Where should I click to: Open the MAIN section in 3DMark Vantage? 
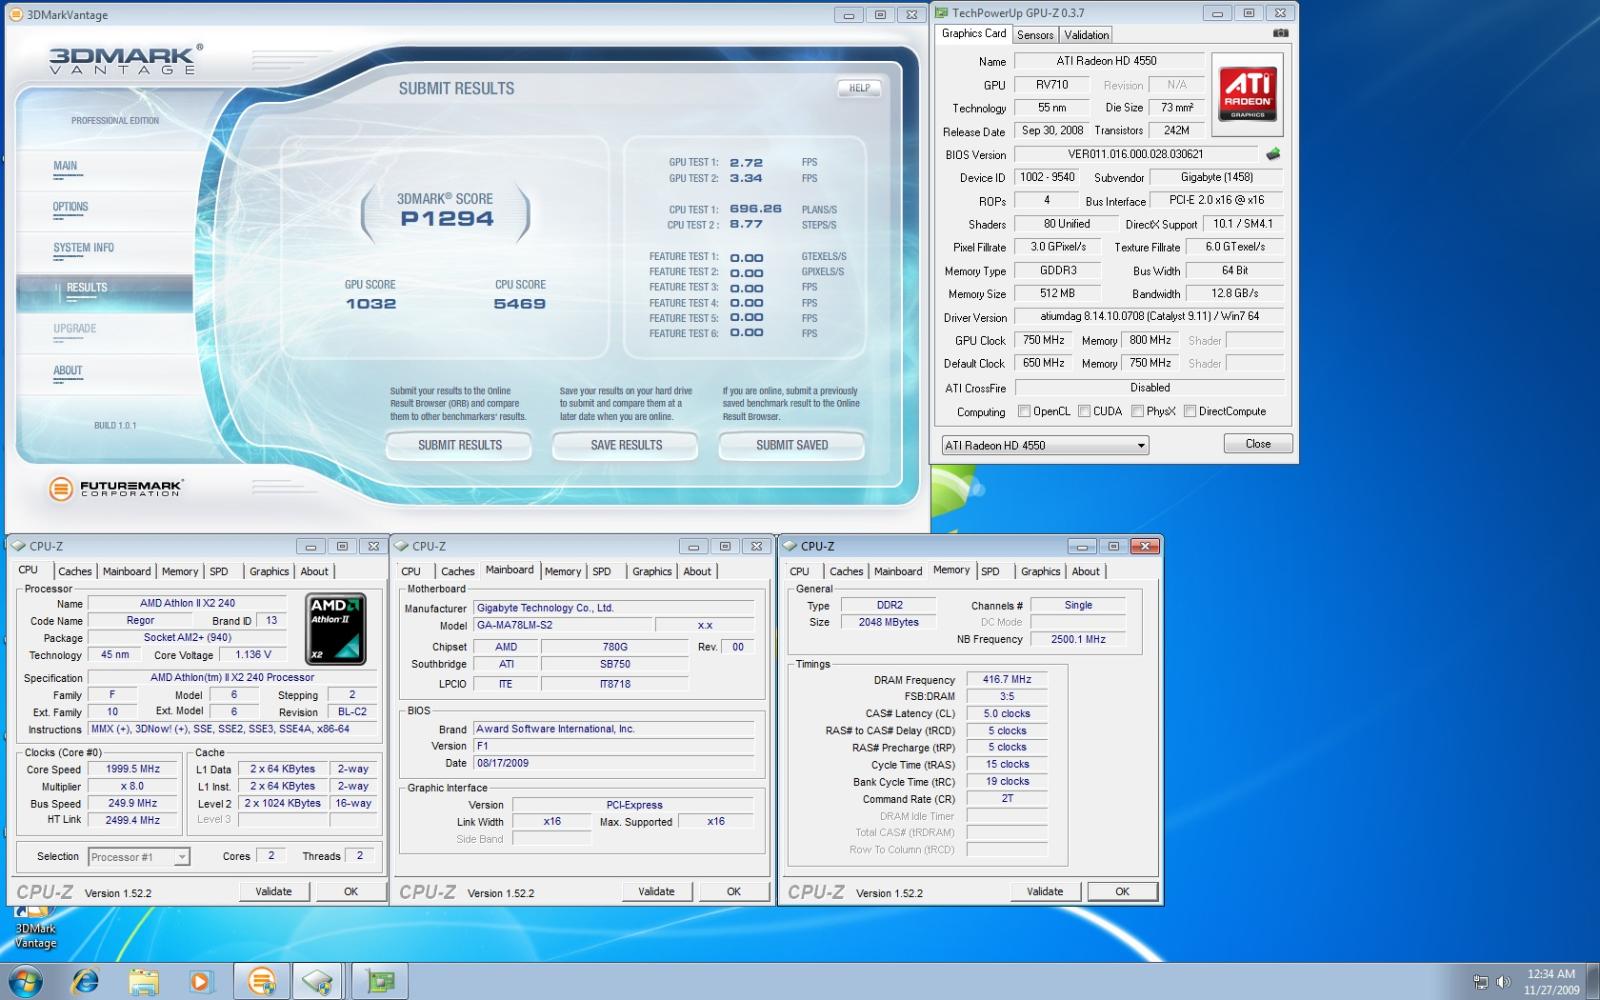(65, 166)
